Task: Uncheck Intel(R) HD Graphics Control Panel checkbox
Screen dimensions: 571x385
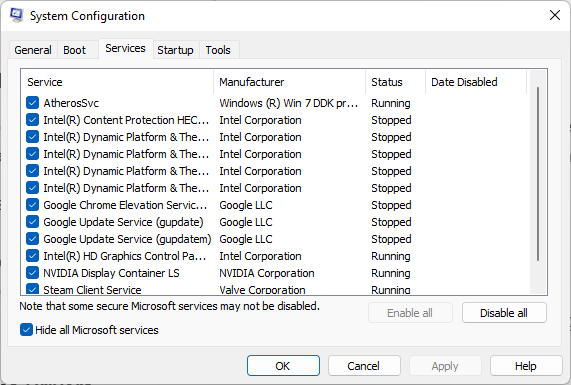Action: (x=32, y=256)
